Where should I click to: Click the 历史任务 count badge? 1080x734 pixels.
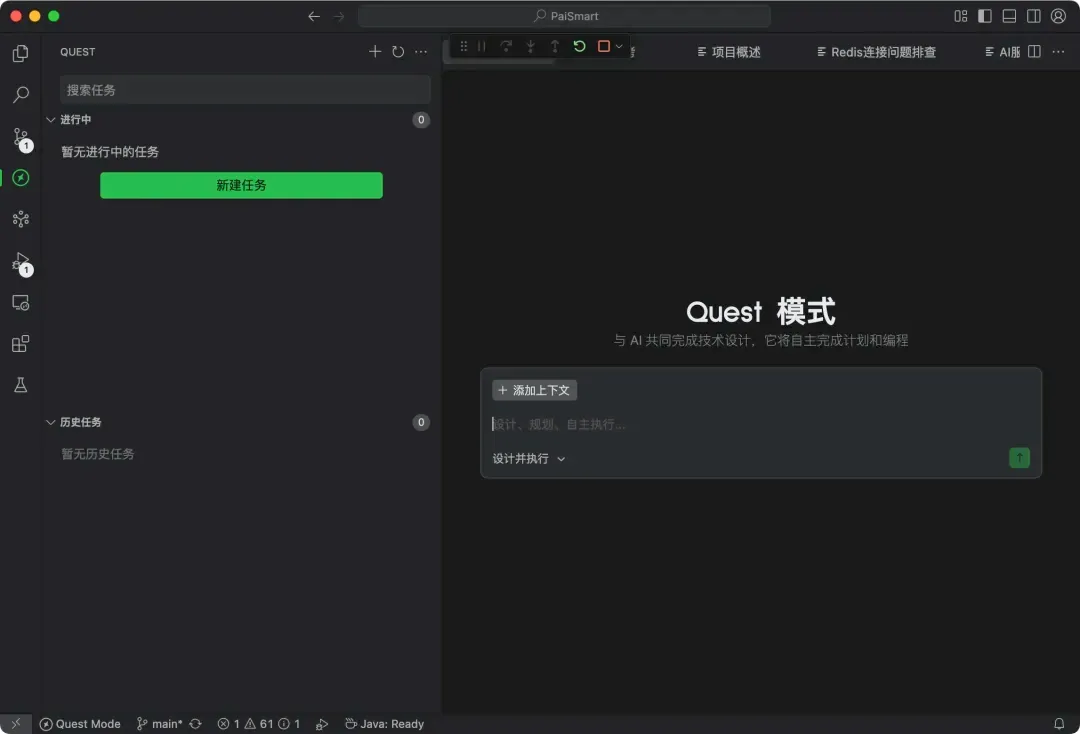click(421, 422)
